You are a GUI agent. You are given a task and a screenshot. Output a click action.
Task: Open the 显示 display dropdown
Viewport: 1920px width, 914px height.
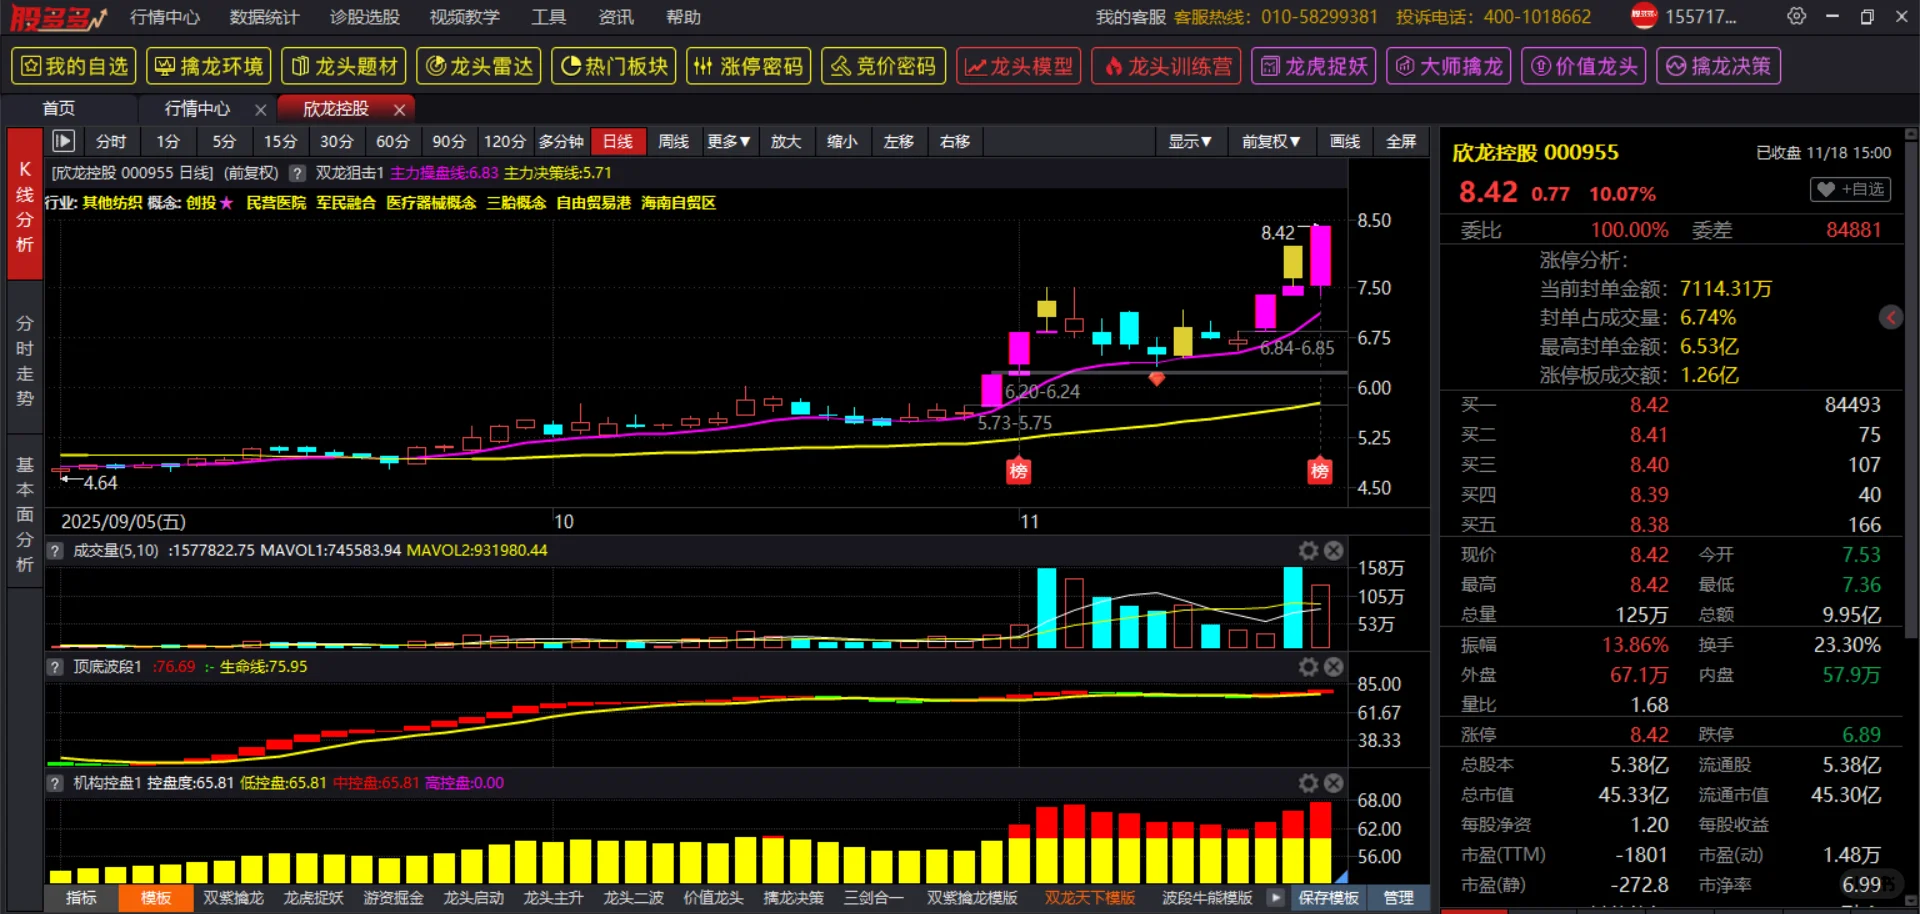(1190, 142)
